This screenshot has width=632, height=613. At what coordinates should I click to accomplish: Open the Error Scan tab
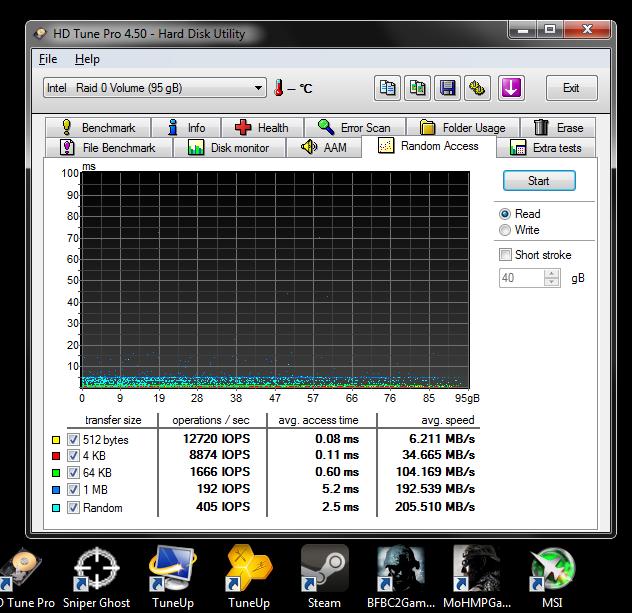[x=355, y=128]
